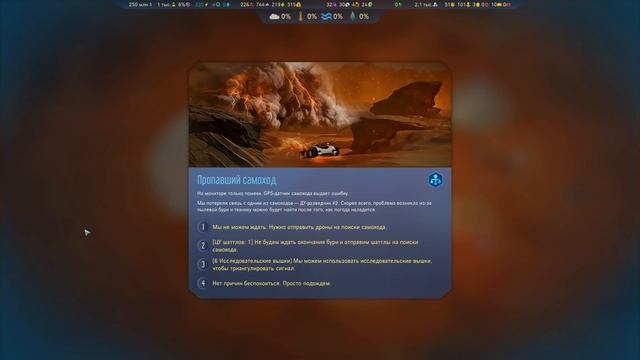Click the blue hexagon event icon
Viewport: 640px width, 360px height.
(x=436, y=180)
